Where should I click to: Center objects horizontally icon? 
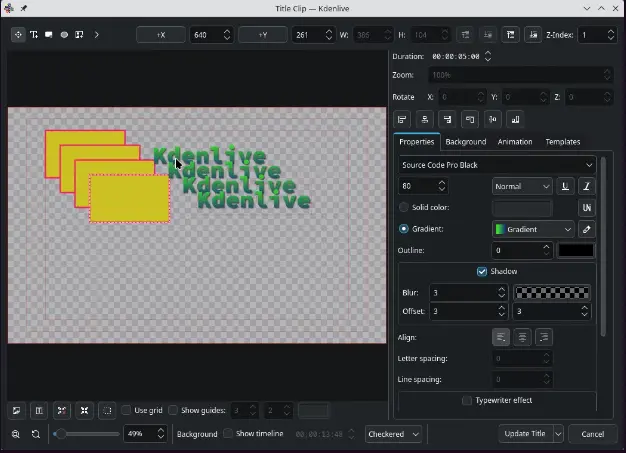425,119
